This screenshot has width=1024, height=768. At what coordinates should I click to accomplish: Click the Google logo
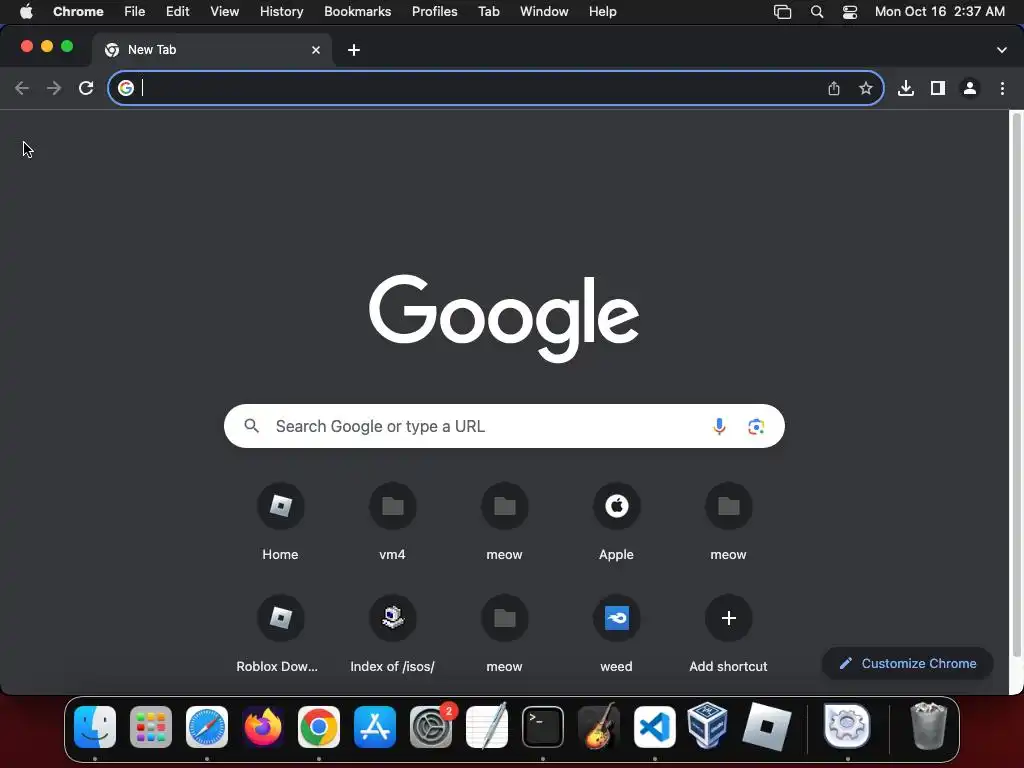coord(504,318)
